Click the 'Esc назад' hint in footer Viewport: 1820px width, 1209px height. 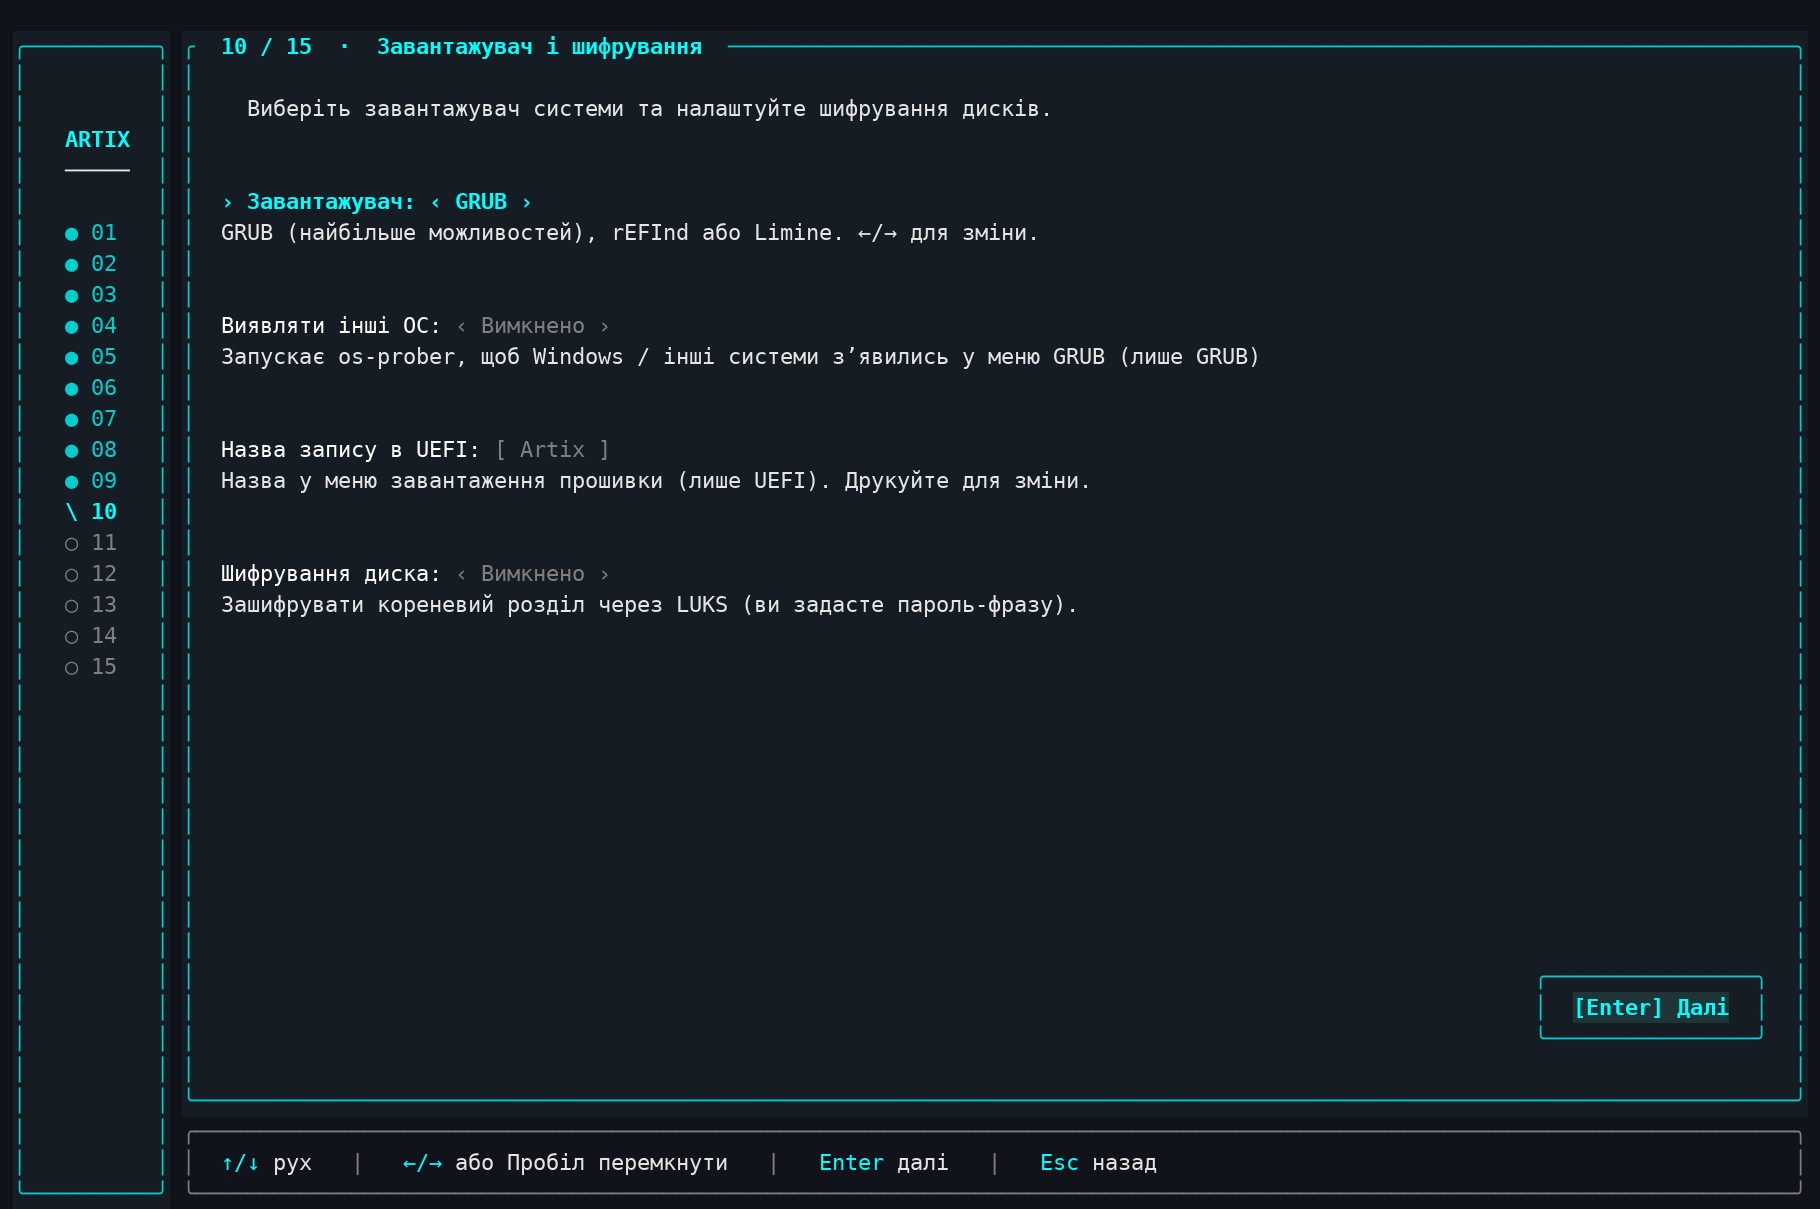point(1098,1163)
